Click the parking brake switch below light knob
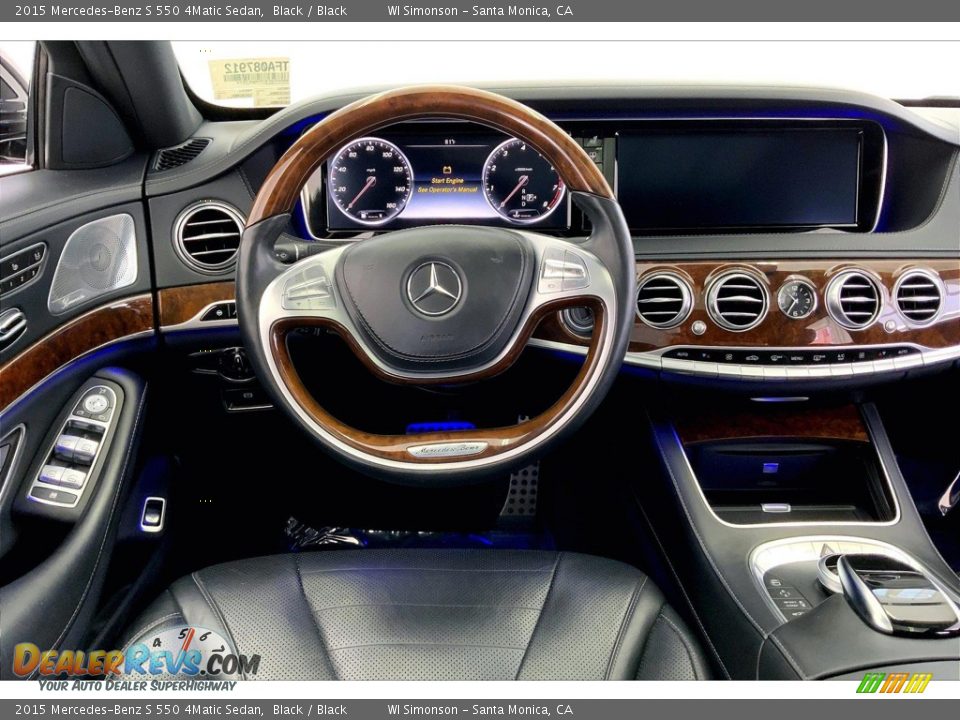The height and width of the screenshot is (720, 960). coord(246,399)
